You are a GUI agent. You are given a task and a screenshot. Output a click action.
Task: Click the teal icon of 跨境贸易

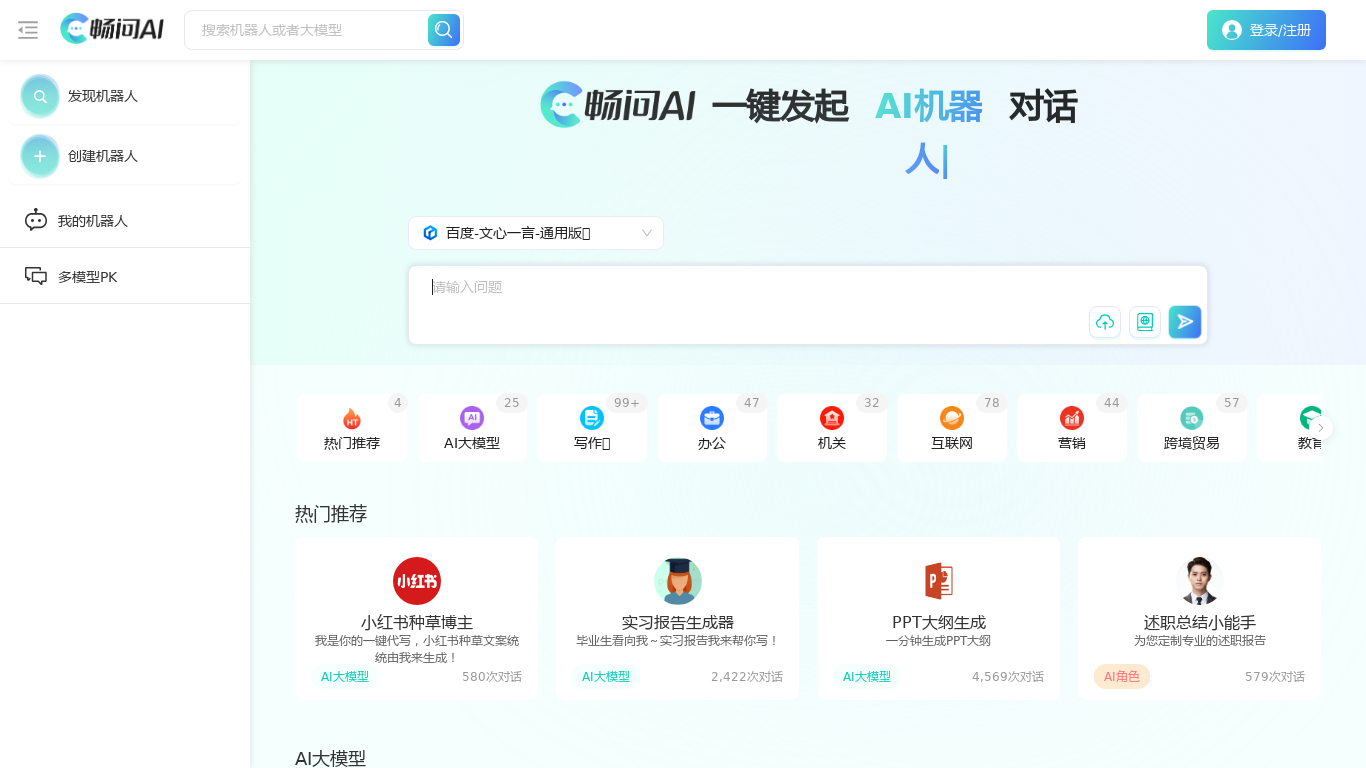[x=1192, y=418]
